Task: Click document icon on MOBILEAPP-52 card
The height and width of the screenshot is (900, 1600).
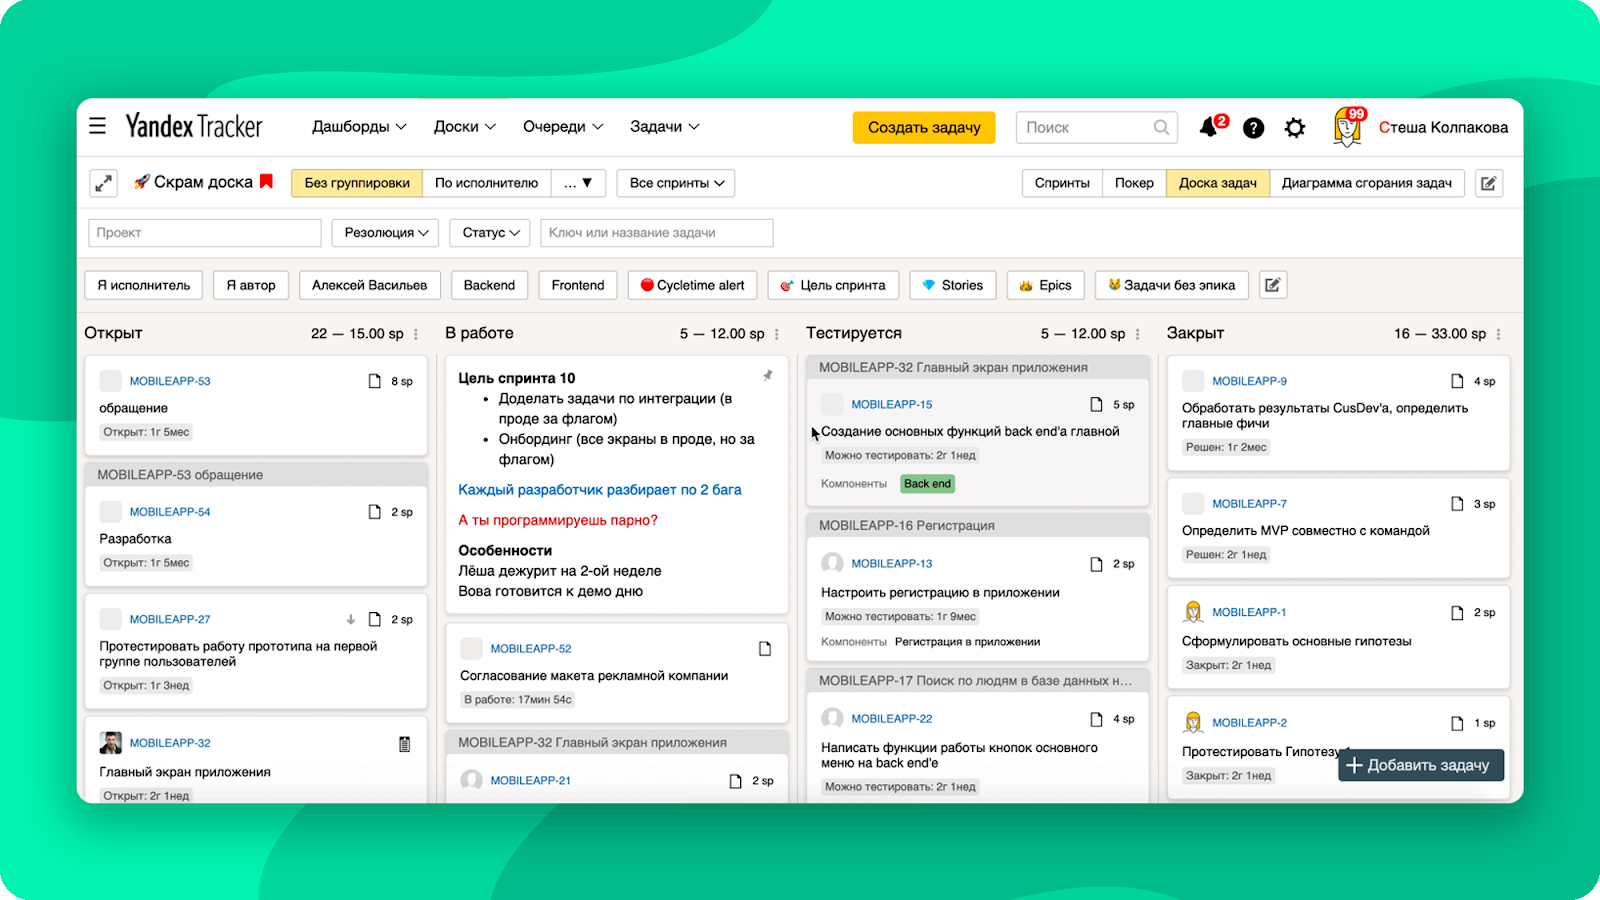Action: pyautogui.click(x=765, y=649)
